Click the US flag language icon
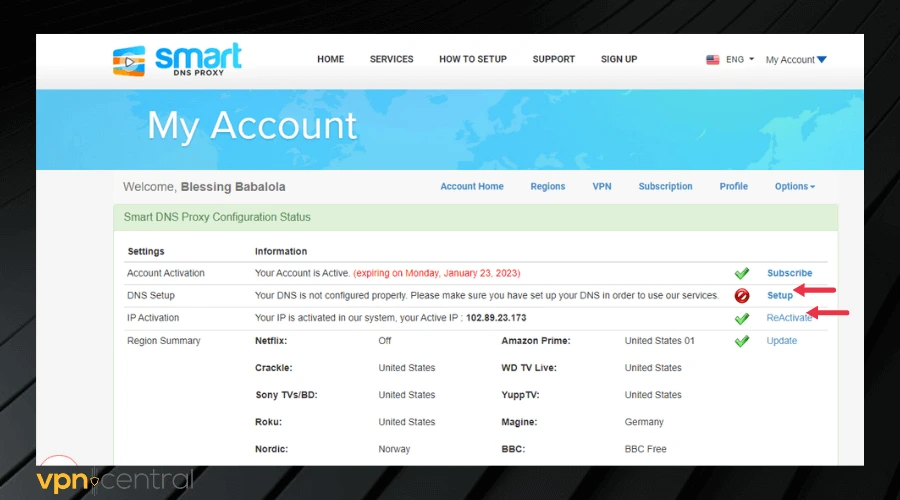Viewport: 900px width, 500px height. click(x=712, y=60)
